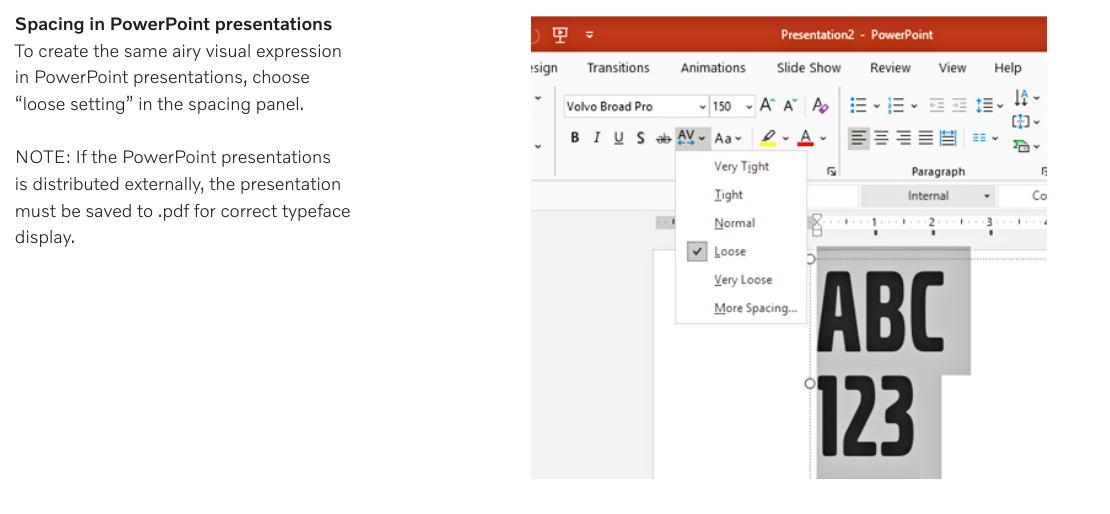Apply bullet list formatting
The width and height of the screenshot is (1110, 514).
pyautogui.click(x=858, y=105)
